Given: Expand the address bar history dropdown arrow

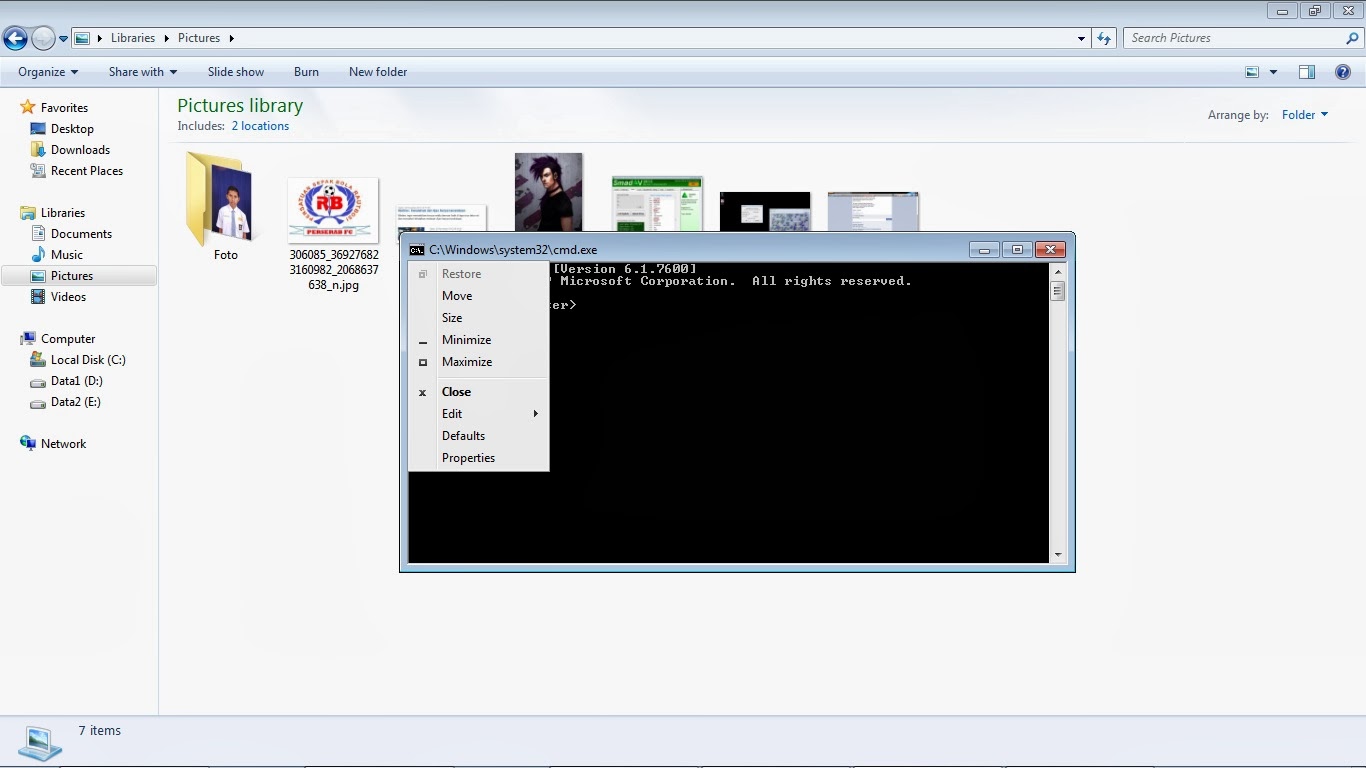Looking at the screenshot, I should 1082,38.
